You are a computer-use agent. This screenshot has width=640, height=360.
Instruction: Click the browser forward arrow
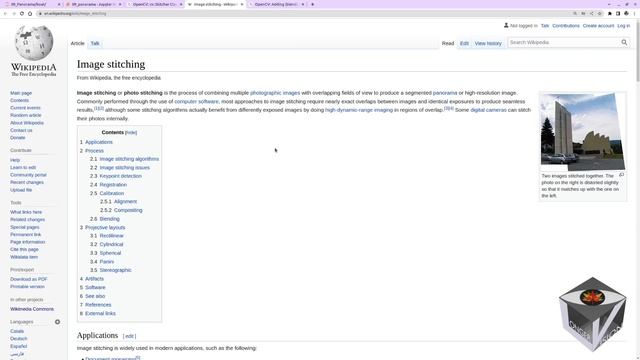13,13
